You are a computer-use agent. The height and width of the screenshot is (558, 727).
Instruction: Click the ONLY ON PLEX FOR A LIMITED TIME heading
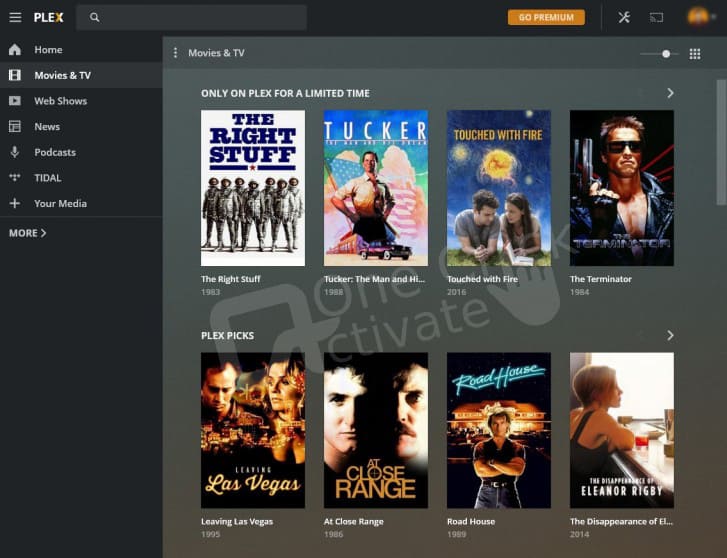click(285, 93)
